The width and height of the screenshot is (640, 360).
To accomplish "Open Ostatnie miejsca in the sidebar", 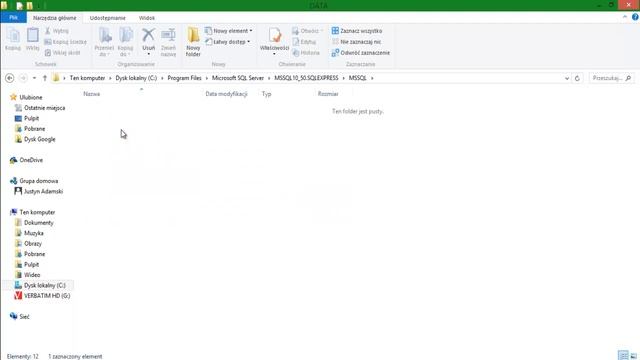I will (x=44, y=108).
